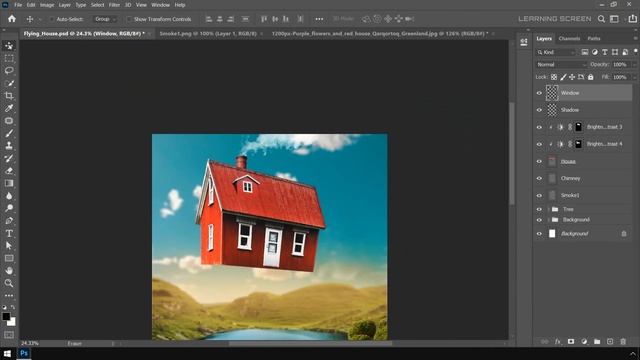Image resolution: width=640 pixels, height=360 pixels.
Task: Toggle visibility of italic Background layer
Action: tap(539, 234)
